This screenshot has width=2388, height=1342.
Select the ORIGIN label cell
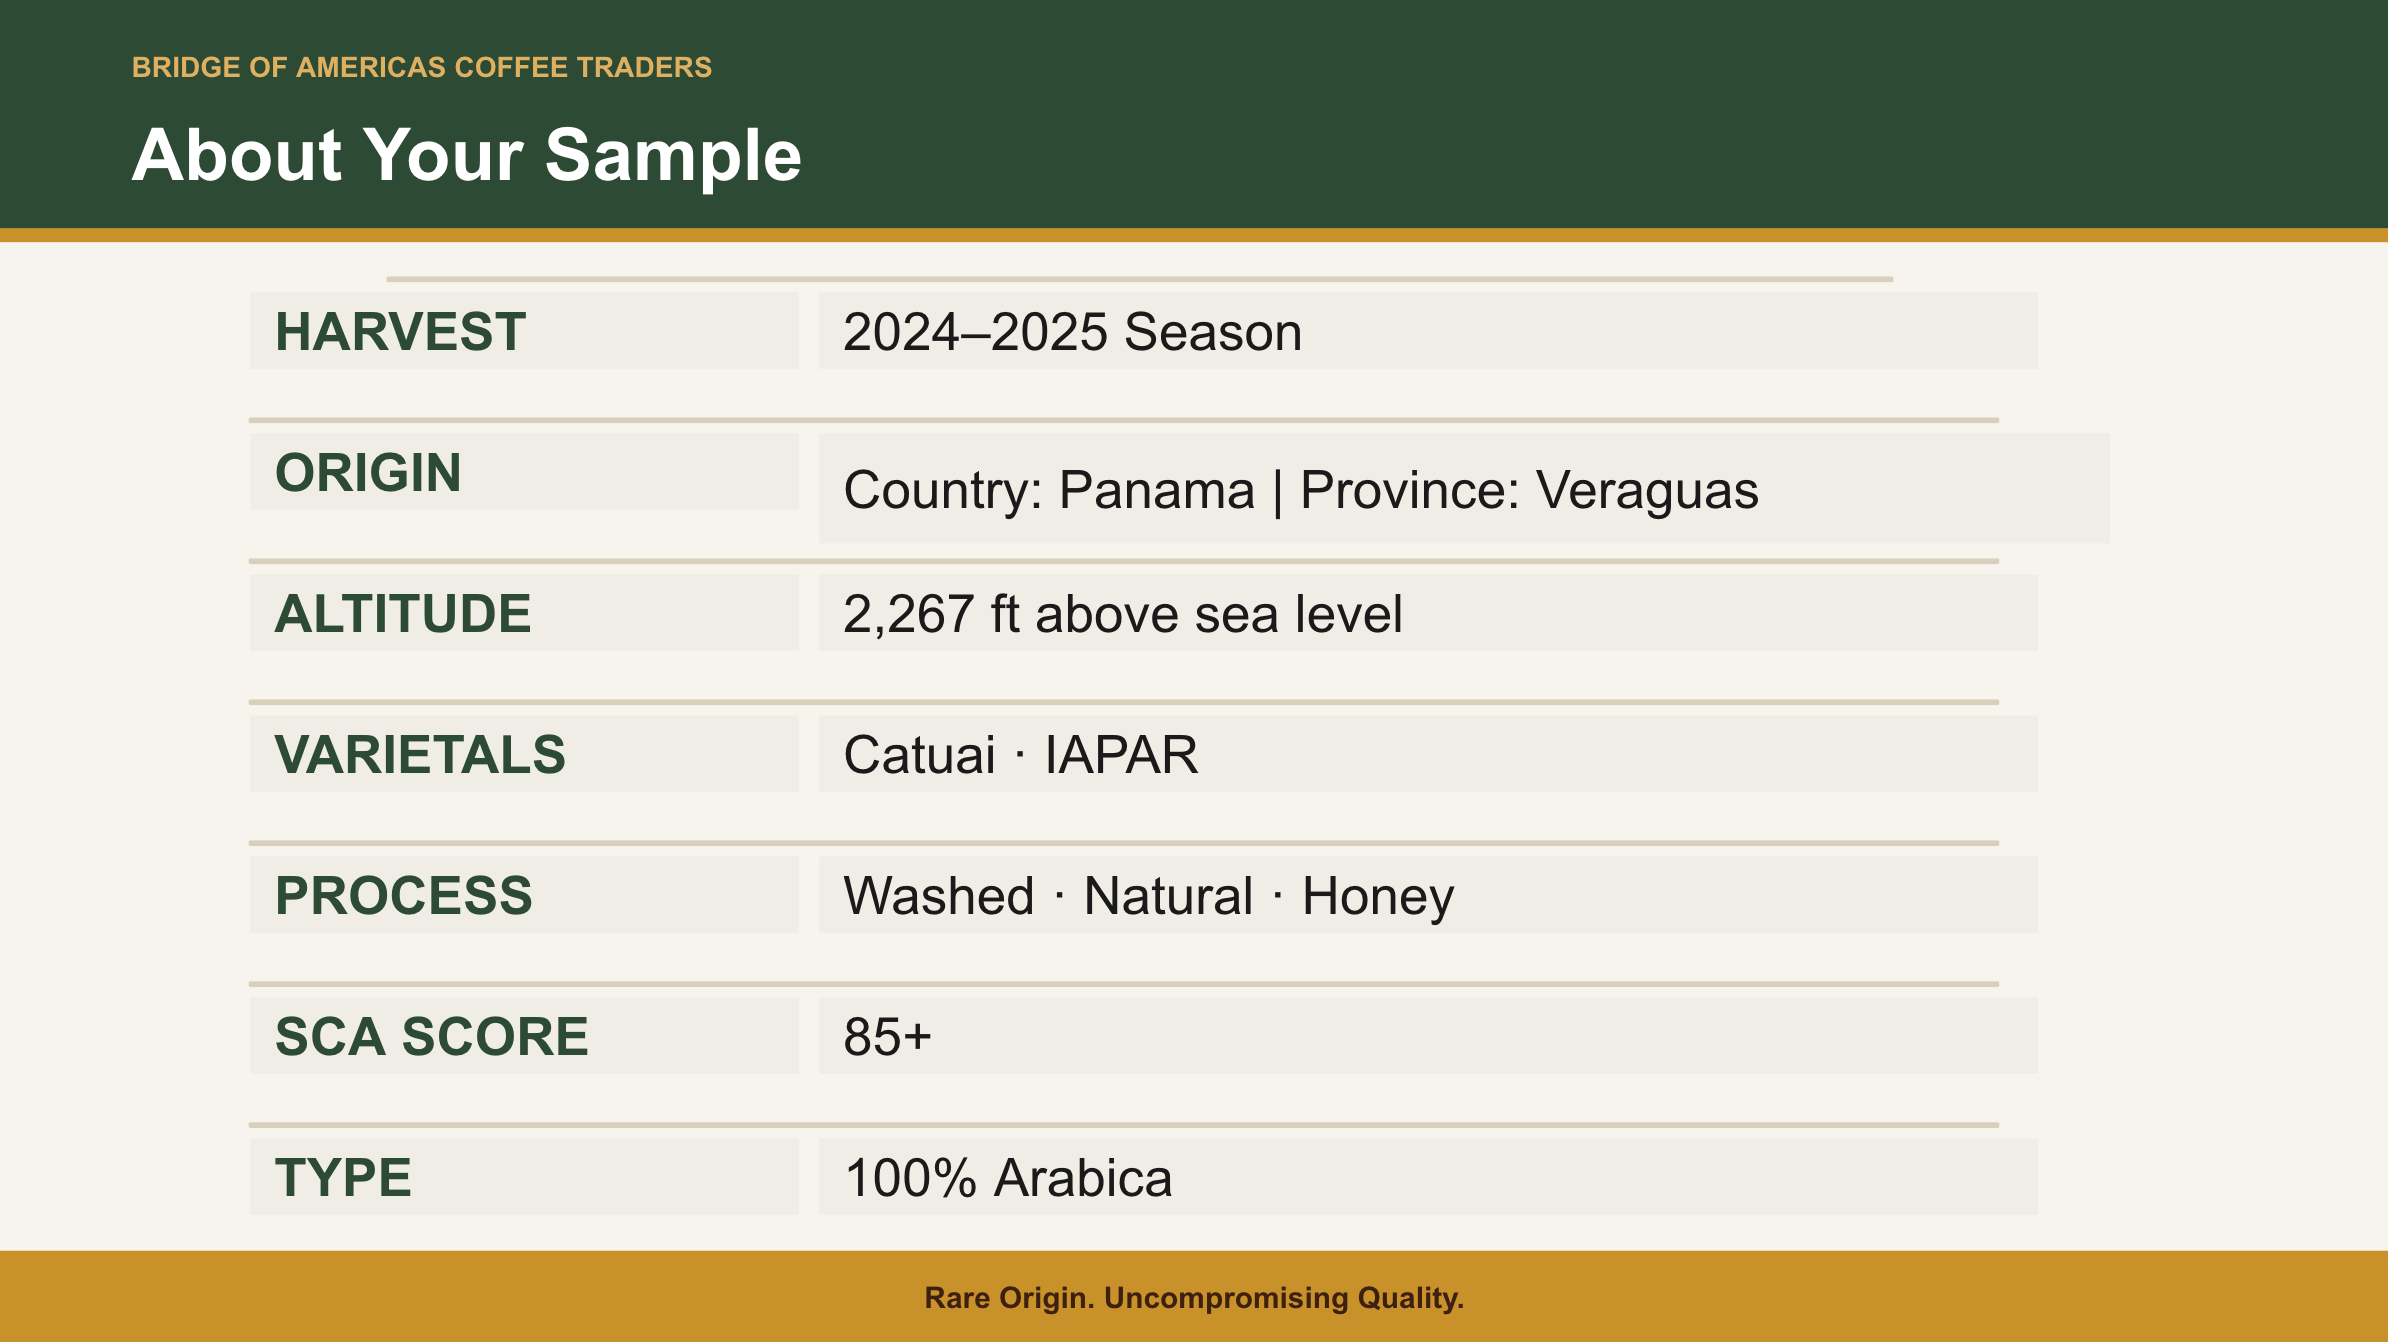524,472
